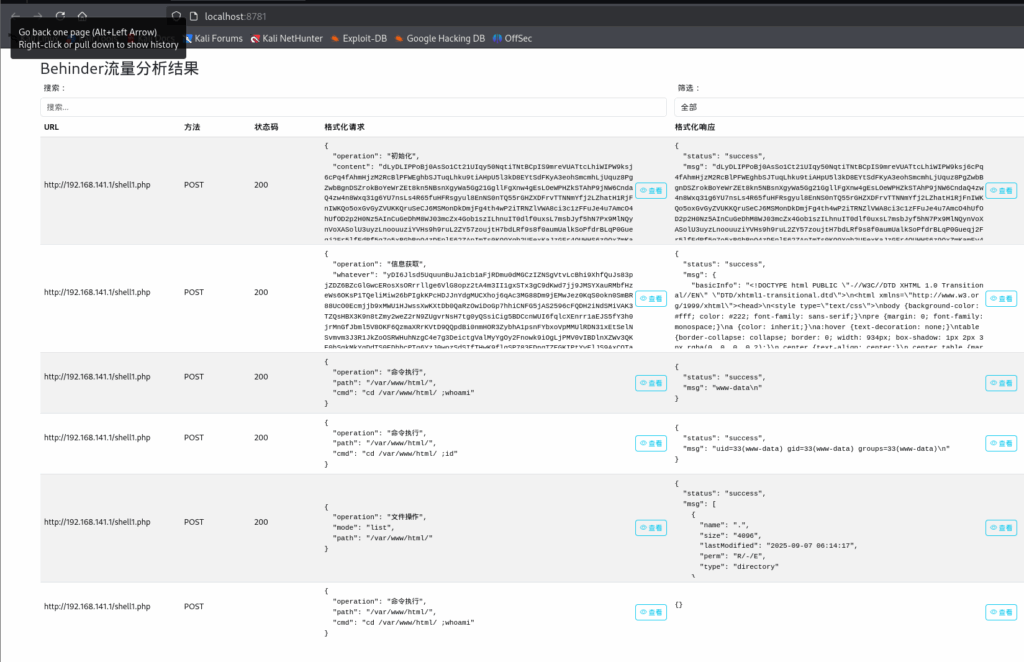Click the "www-data\n" msg response text
Screen dimensions: 1024x662
pyautogui.click(x=723, y=388)
